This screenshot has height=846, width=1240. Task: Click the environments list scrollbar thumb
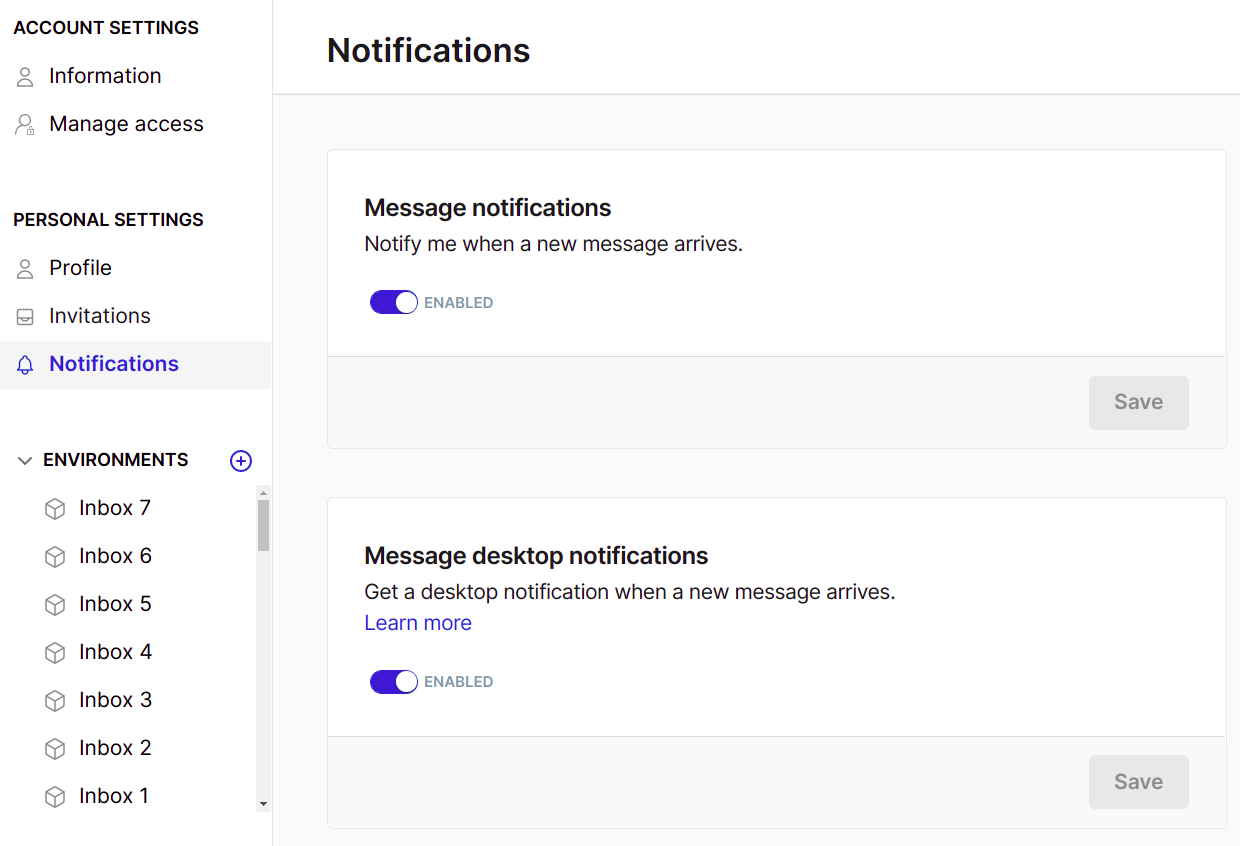pos(263,525)
